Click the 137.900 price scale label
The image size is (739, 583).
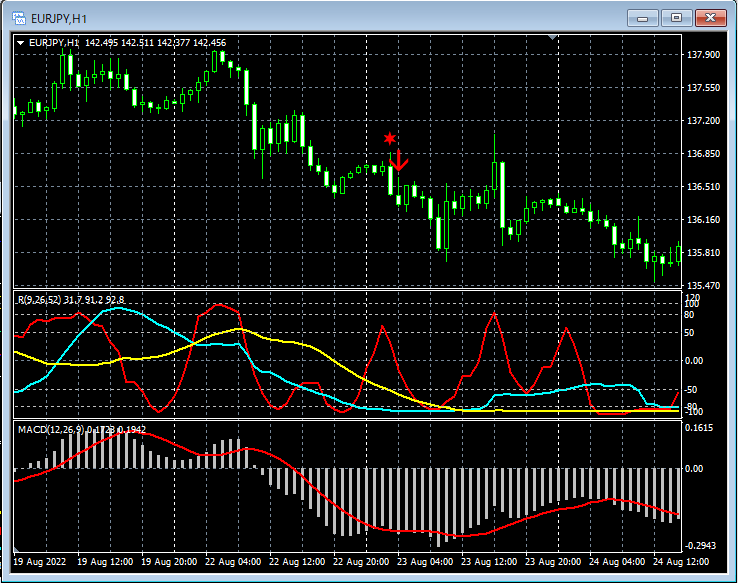click(705, 55)
